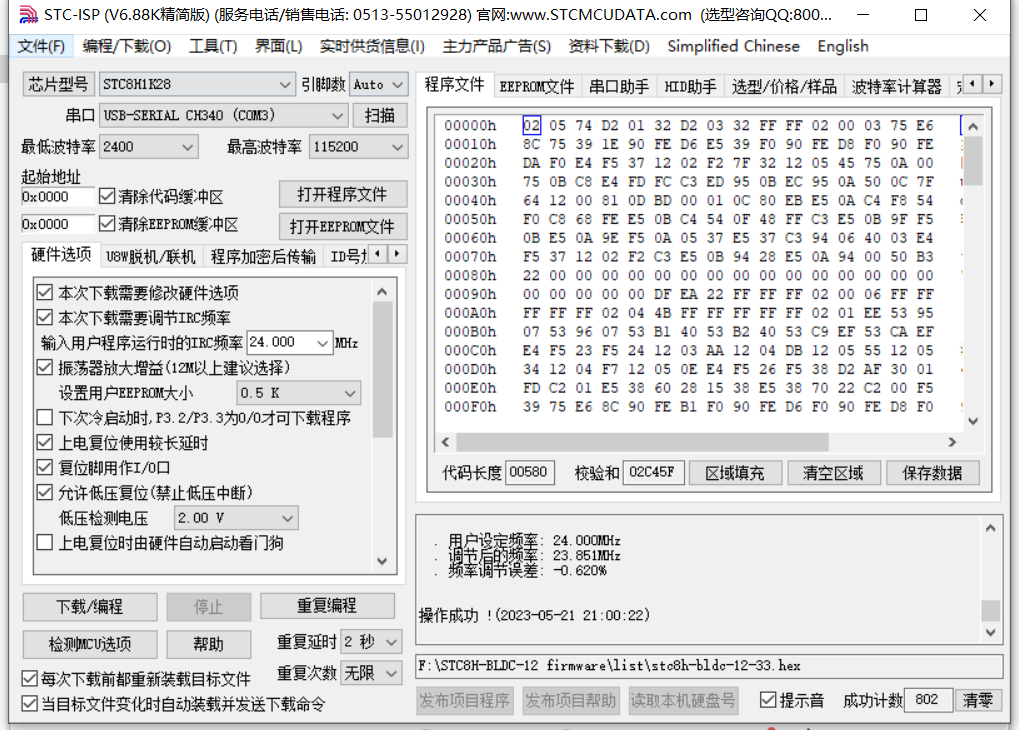Click hardware options list scroll up arrow

(x=382, y=292)
